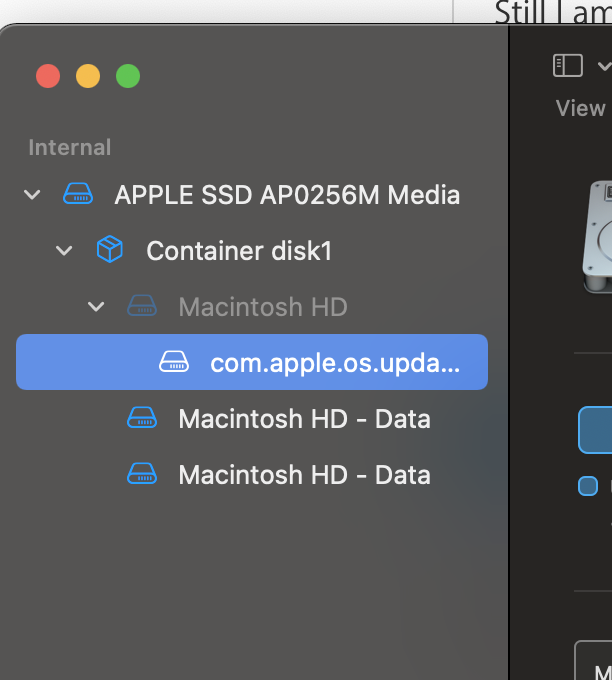Open the View dropdown chevron in toolbar
Image resolution: width=612 pixels, height=680 pixels.
[x=603, y=66]
